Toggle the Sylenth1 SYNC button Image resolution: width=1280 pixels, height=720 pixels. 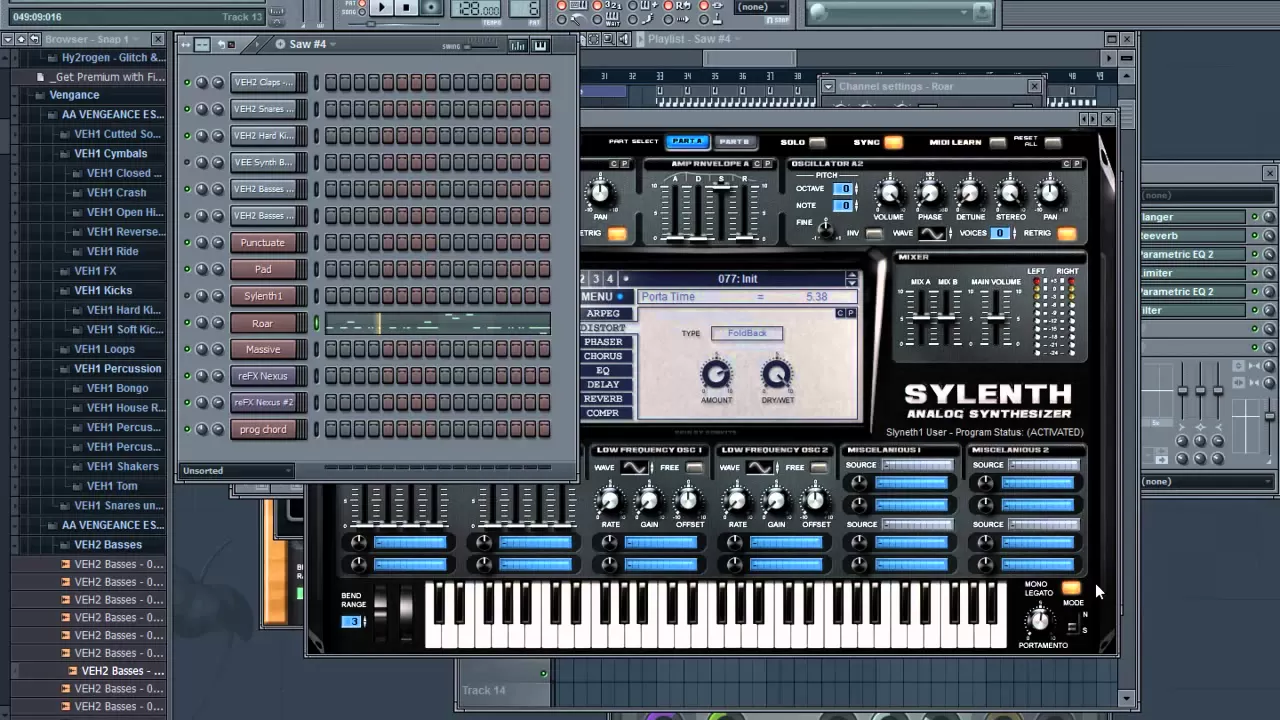pyautogui.click(x=893, y=143)
